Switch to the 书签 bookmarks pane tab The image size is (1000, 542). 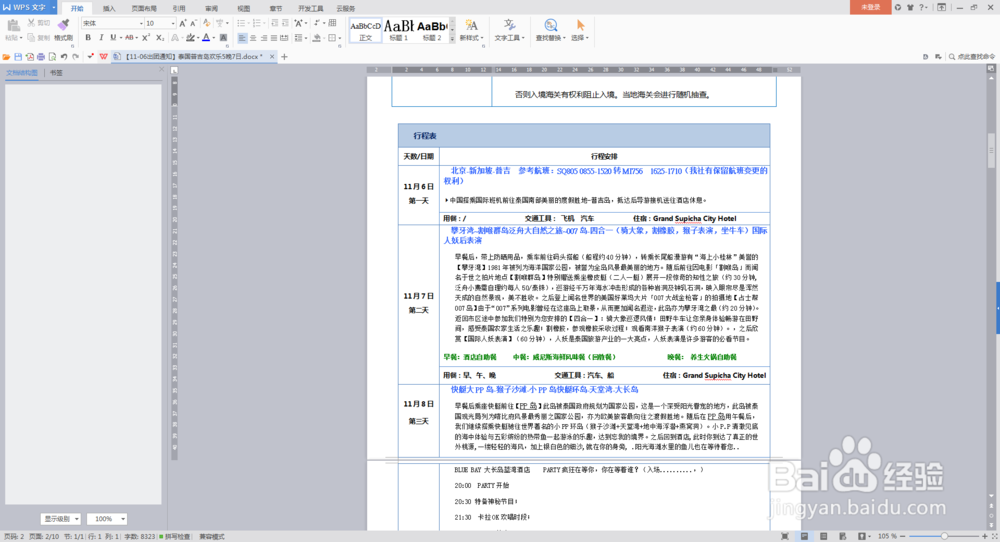point(57,73)
